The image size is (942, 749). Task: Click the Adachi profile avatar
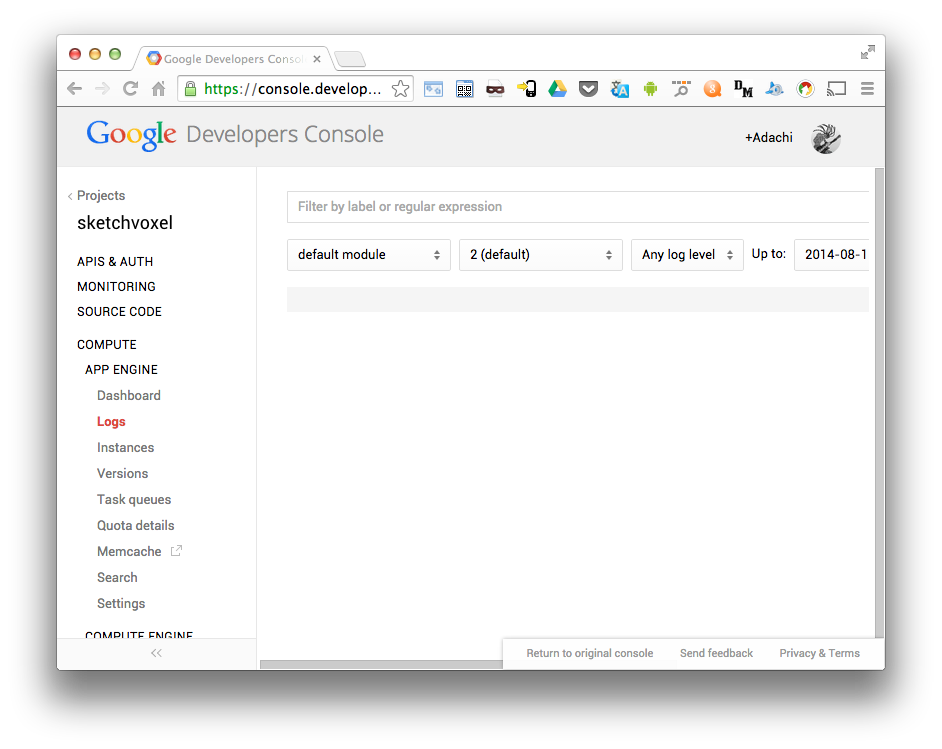(826, 138)
